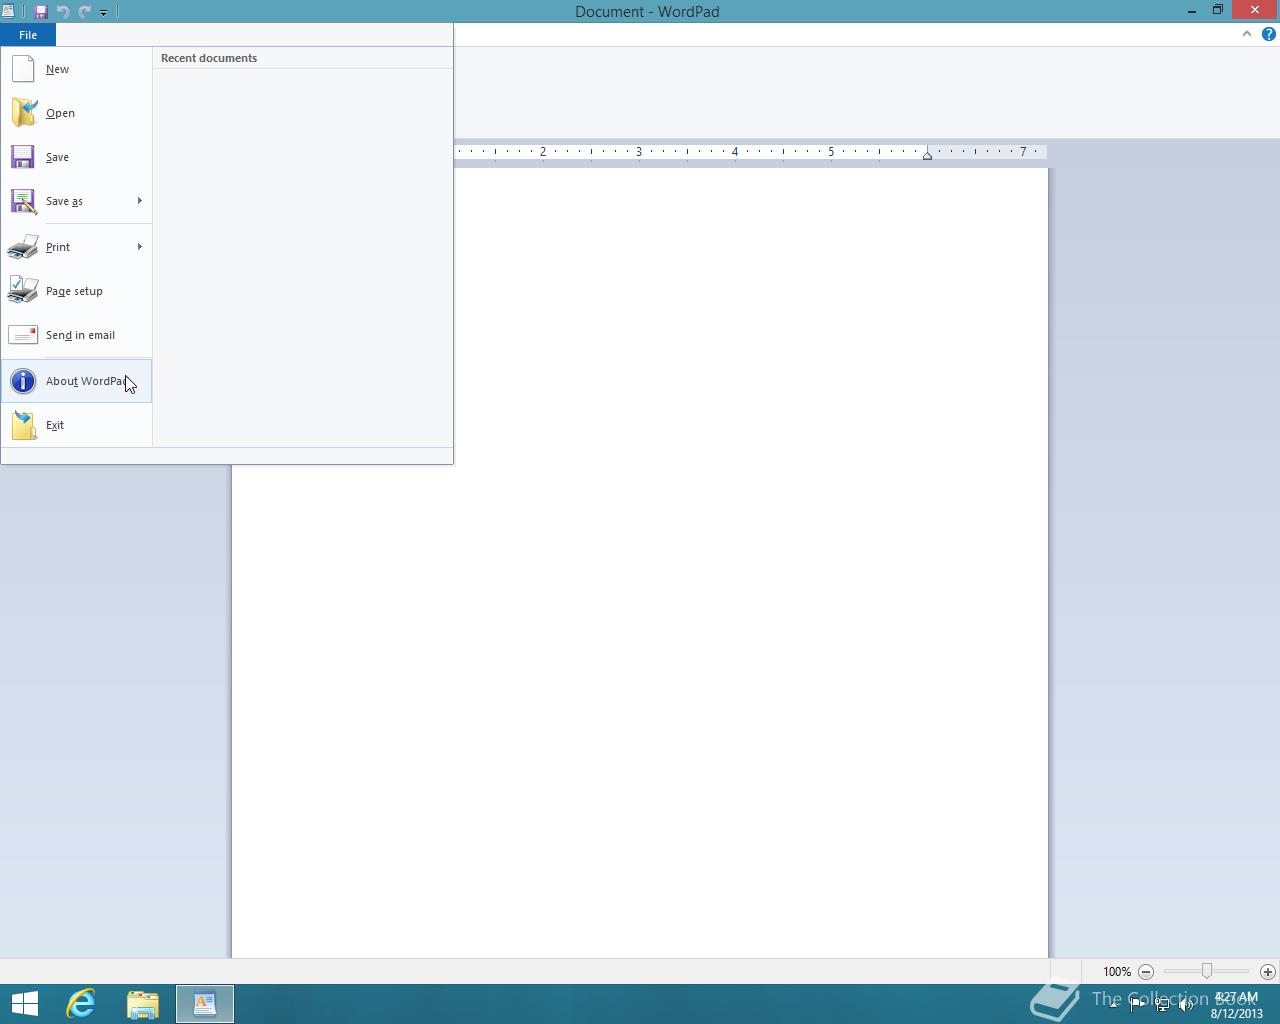
Task: Click the Exit icon in File menu
Action: point(23,425)
